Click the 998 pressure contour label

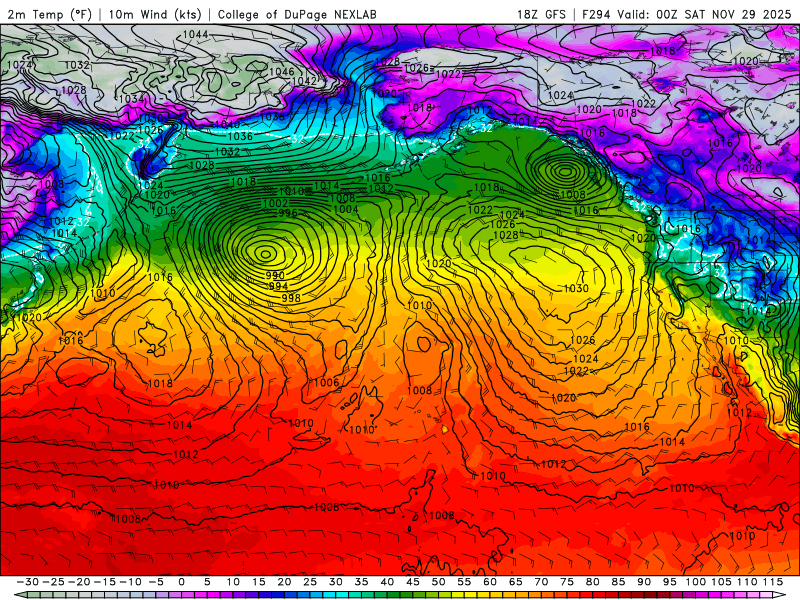click(291, 297)
